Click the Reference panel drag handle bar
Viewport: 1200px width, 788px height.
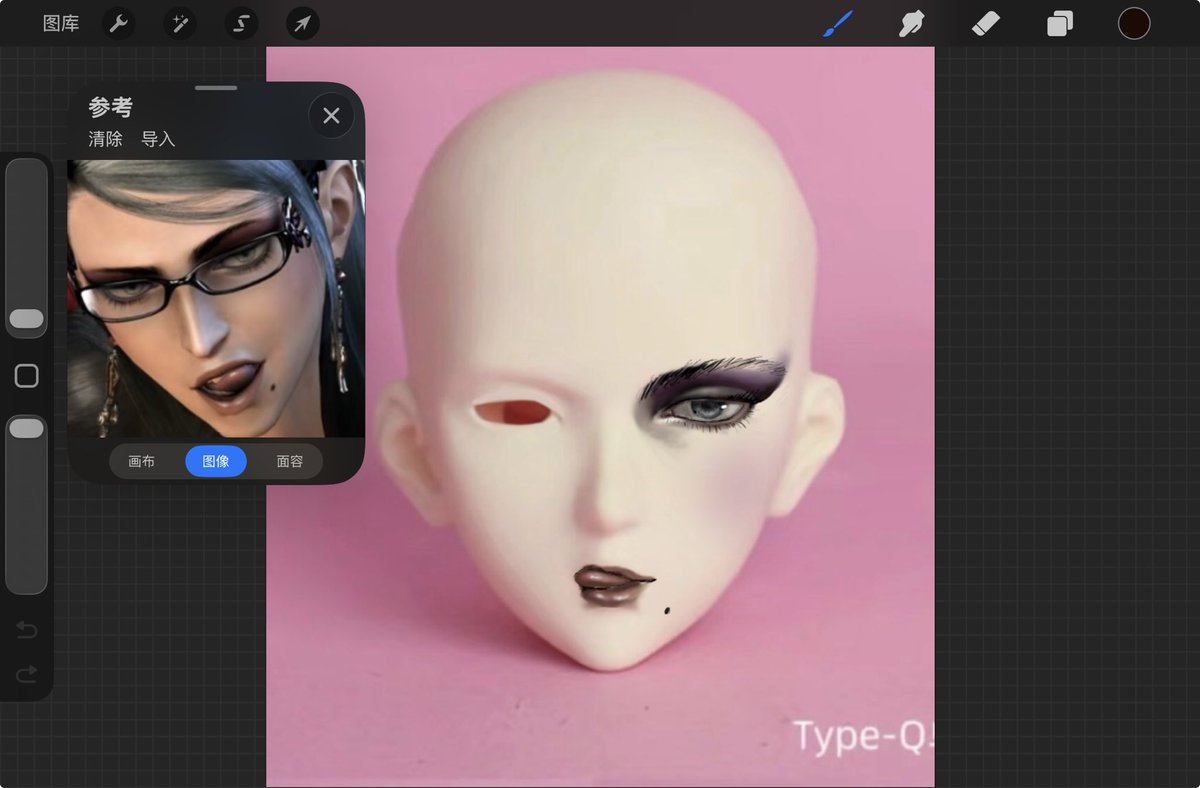coord(216,88)
